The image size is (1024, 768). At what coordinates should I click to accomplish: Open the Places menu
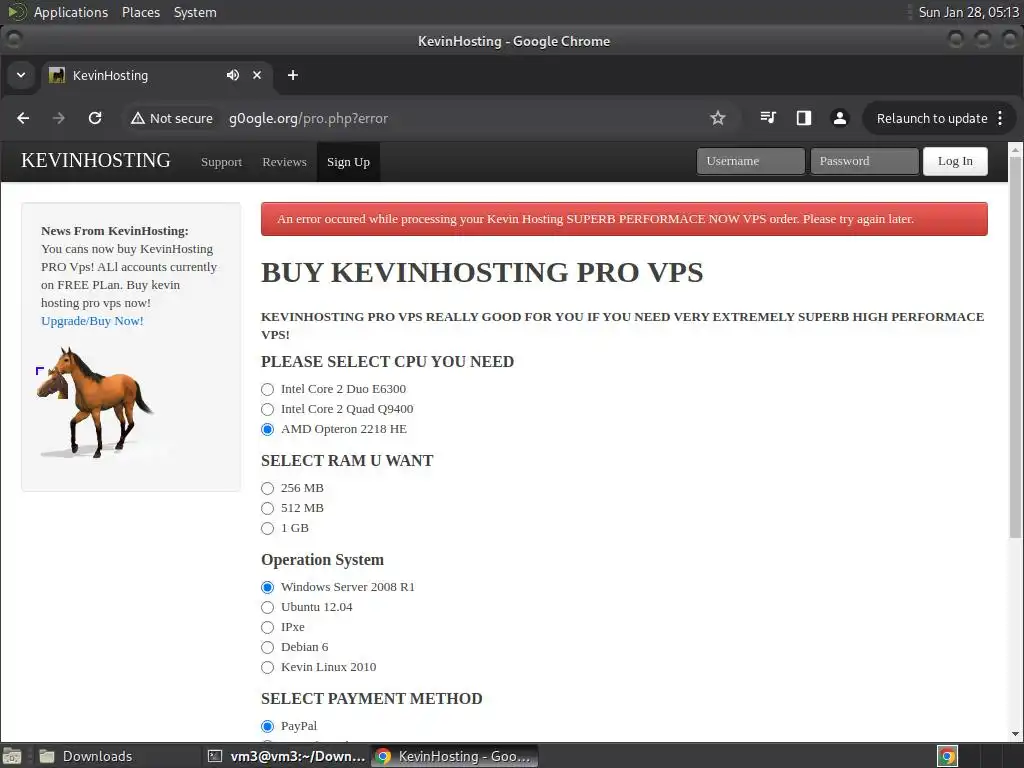[x=140, y=12]
